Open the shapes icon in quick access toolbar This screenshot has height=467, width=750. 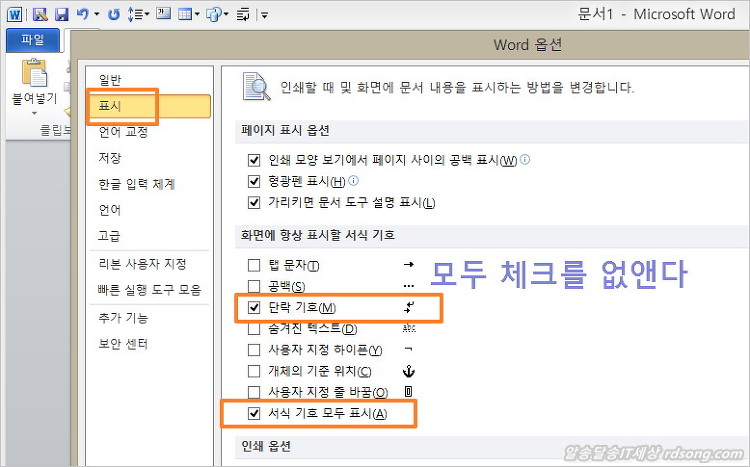pos(213,15)
